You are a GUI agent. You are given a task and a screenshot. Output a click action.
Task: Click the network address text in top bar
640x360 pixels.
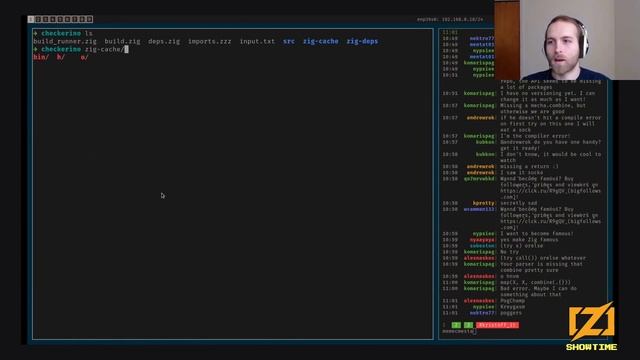[x=450, y=19]
